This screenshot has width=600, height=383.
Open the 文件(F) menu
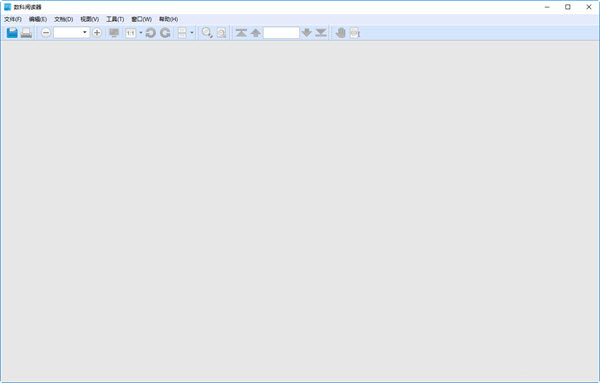coord(13,19)
